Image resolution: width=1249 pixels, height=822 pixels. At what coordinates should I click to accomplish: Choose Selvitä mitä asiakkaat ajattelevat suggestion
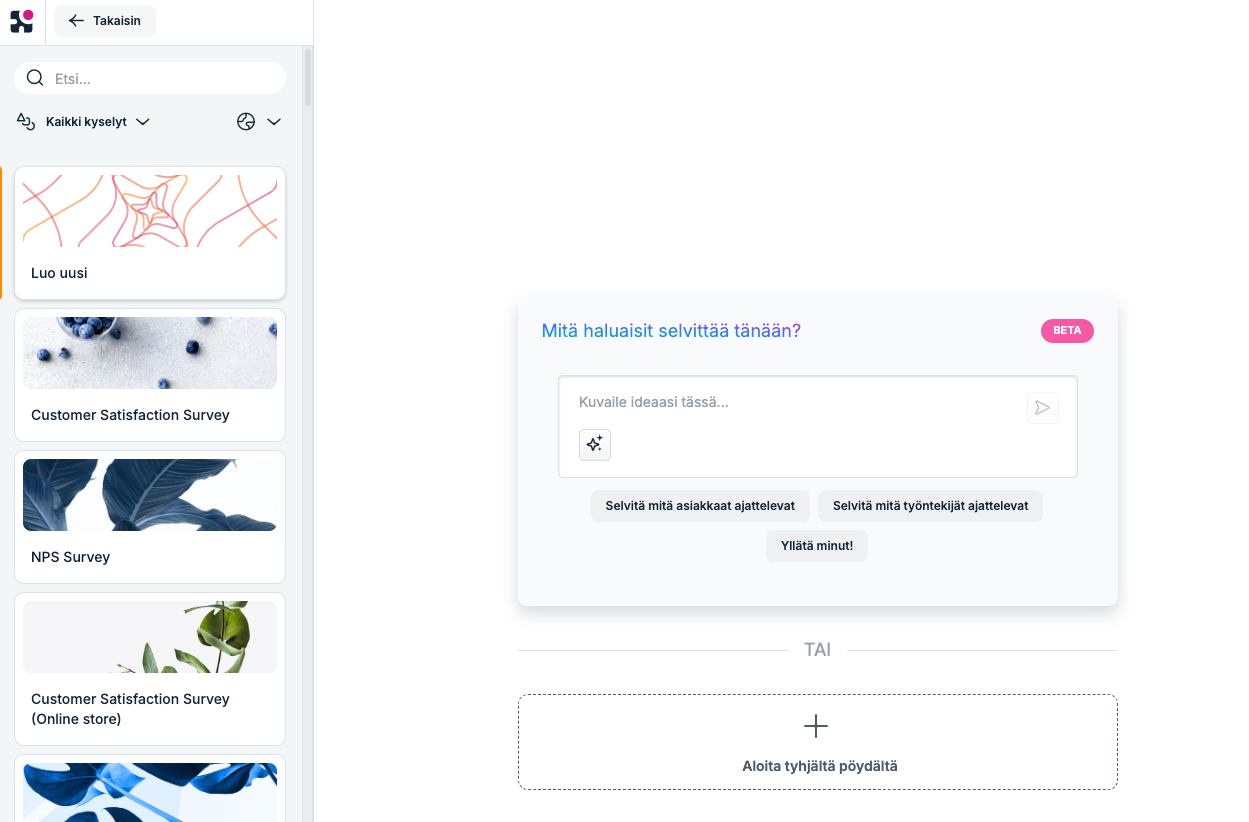coord(700,506)
